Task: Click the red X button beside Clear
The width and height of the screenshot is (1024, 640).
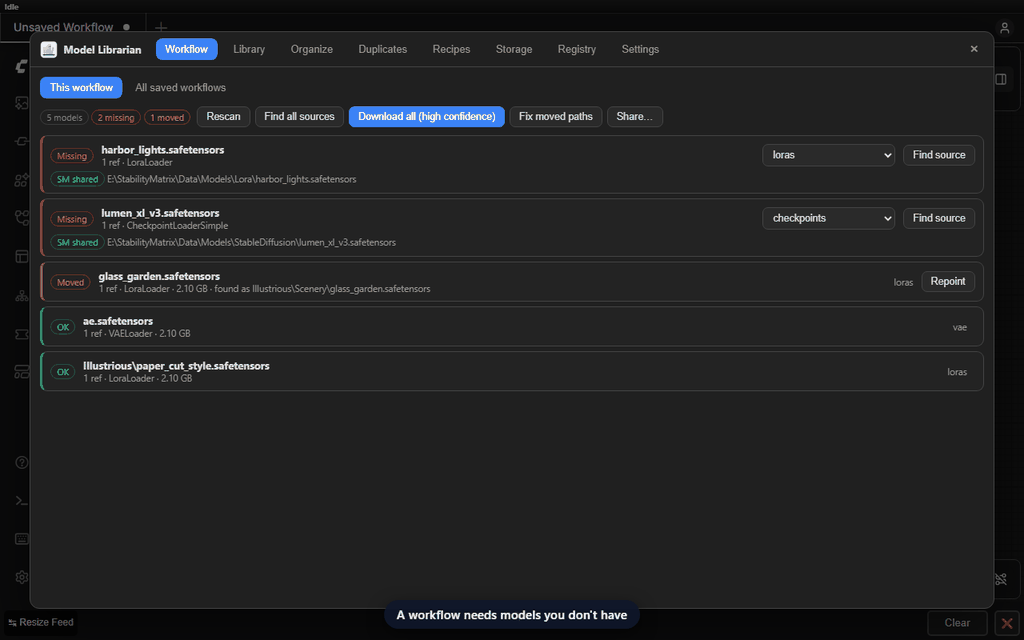Action: tap(1007, 623)
